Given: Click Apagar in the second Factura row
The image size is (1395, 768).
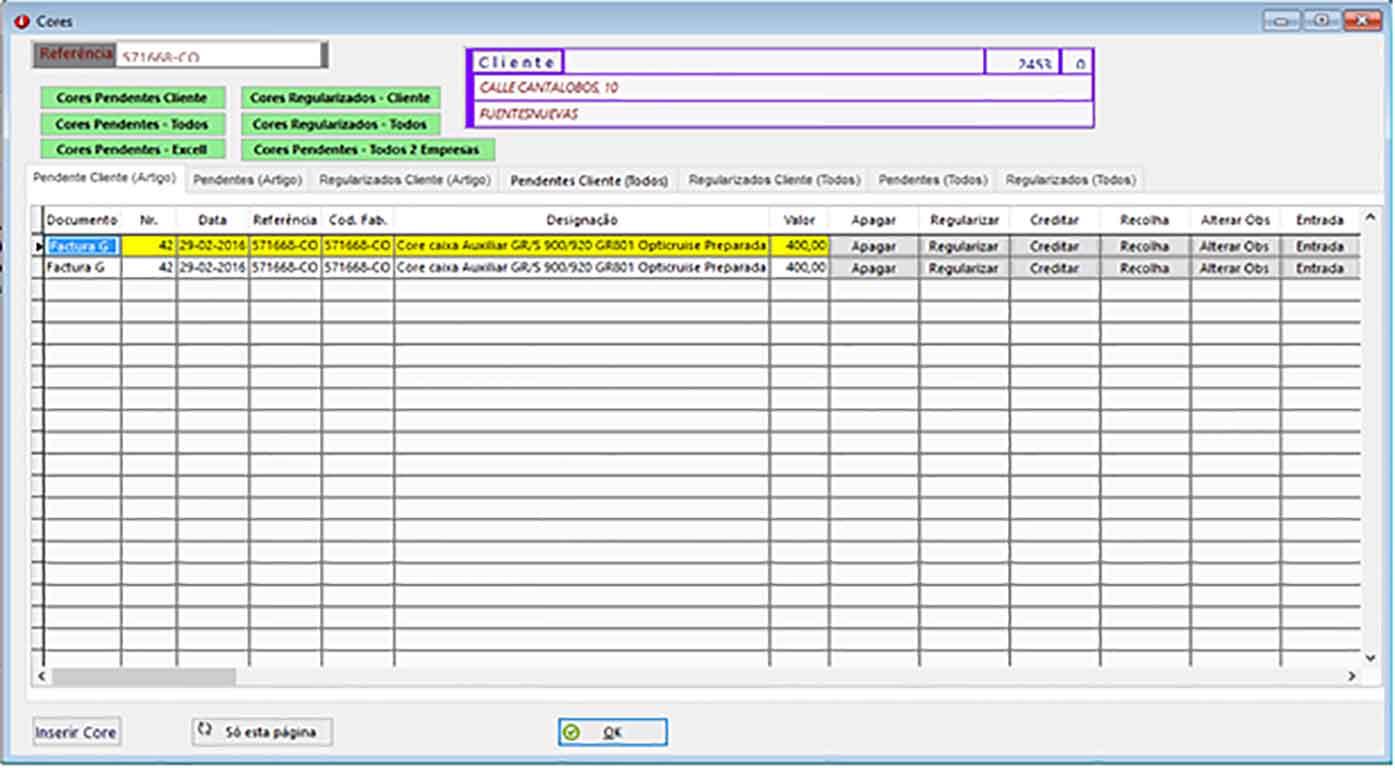Looking at the screenshot, I should click(x=873, y=268).
